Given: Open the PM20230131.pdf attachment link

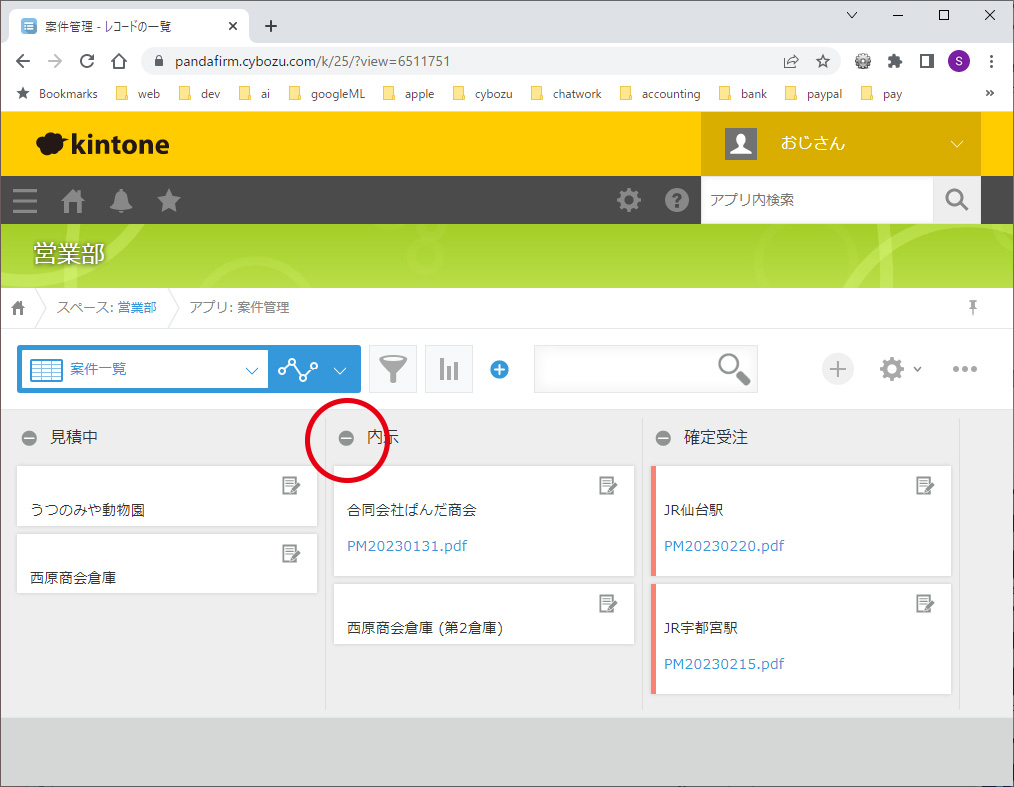Looking at the screenshot, I should coord(407,546).
